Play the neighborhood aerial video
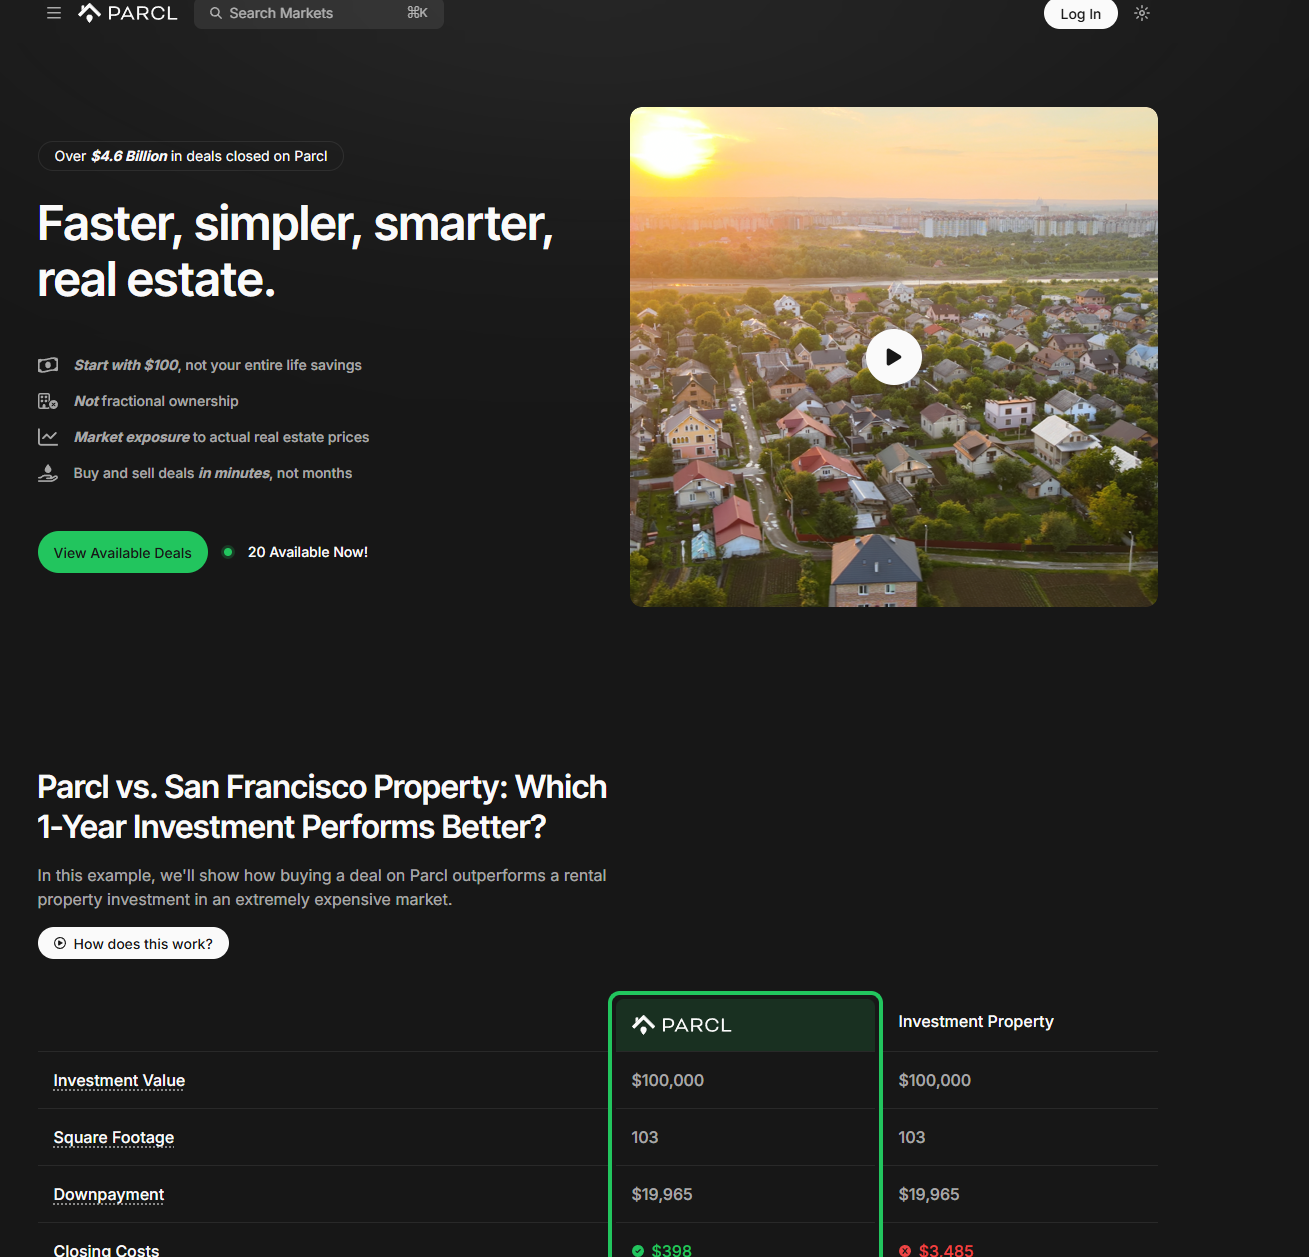 pos(894,357)
